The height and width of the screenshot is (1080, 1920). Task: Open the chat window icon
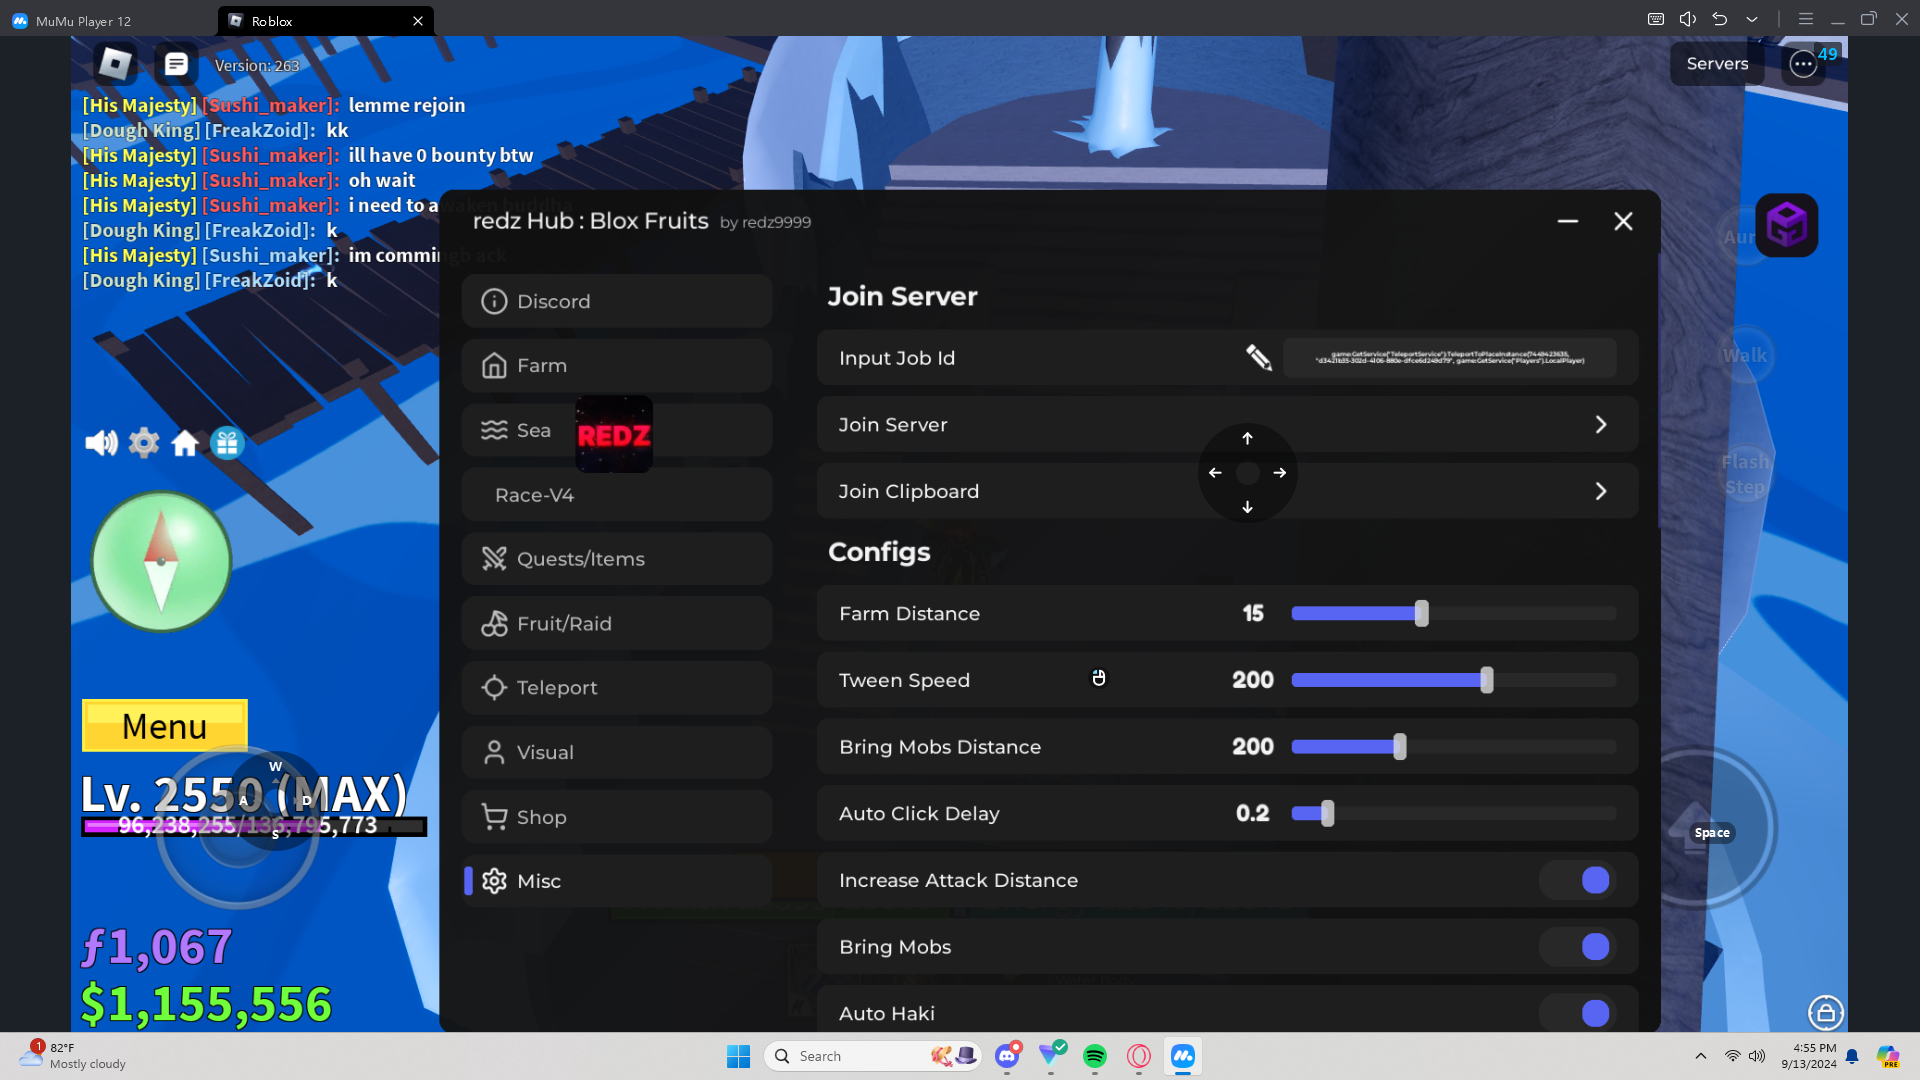[176, 64]
